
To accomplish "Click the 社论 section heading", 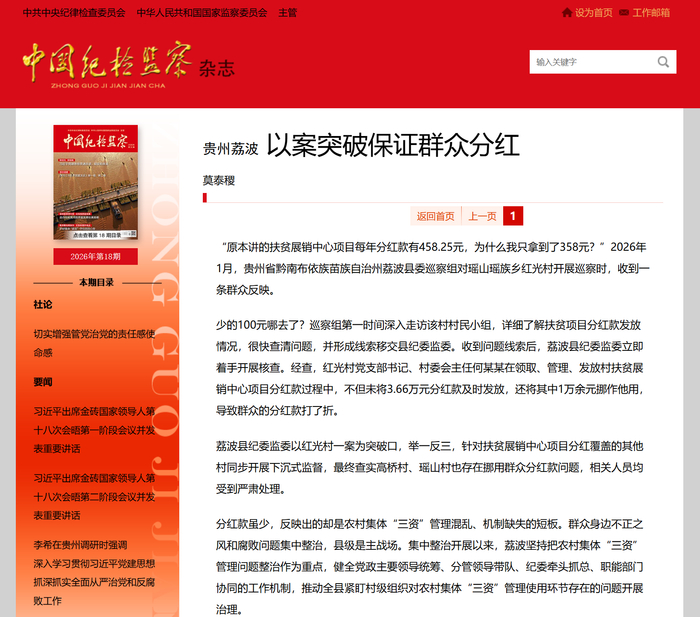I will click(43, 304).
